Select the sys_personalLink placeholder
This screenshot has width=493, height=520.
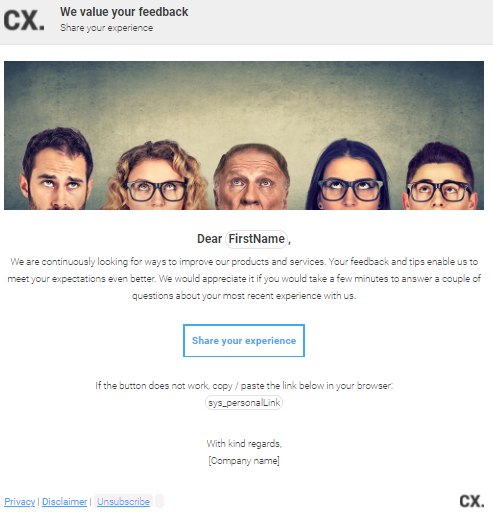pos(244,403)
